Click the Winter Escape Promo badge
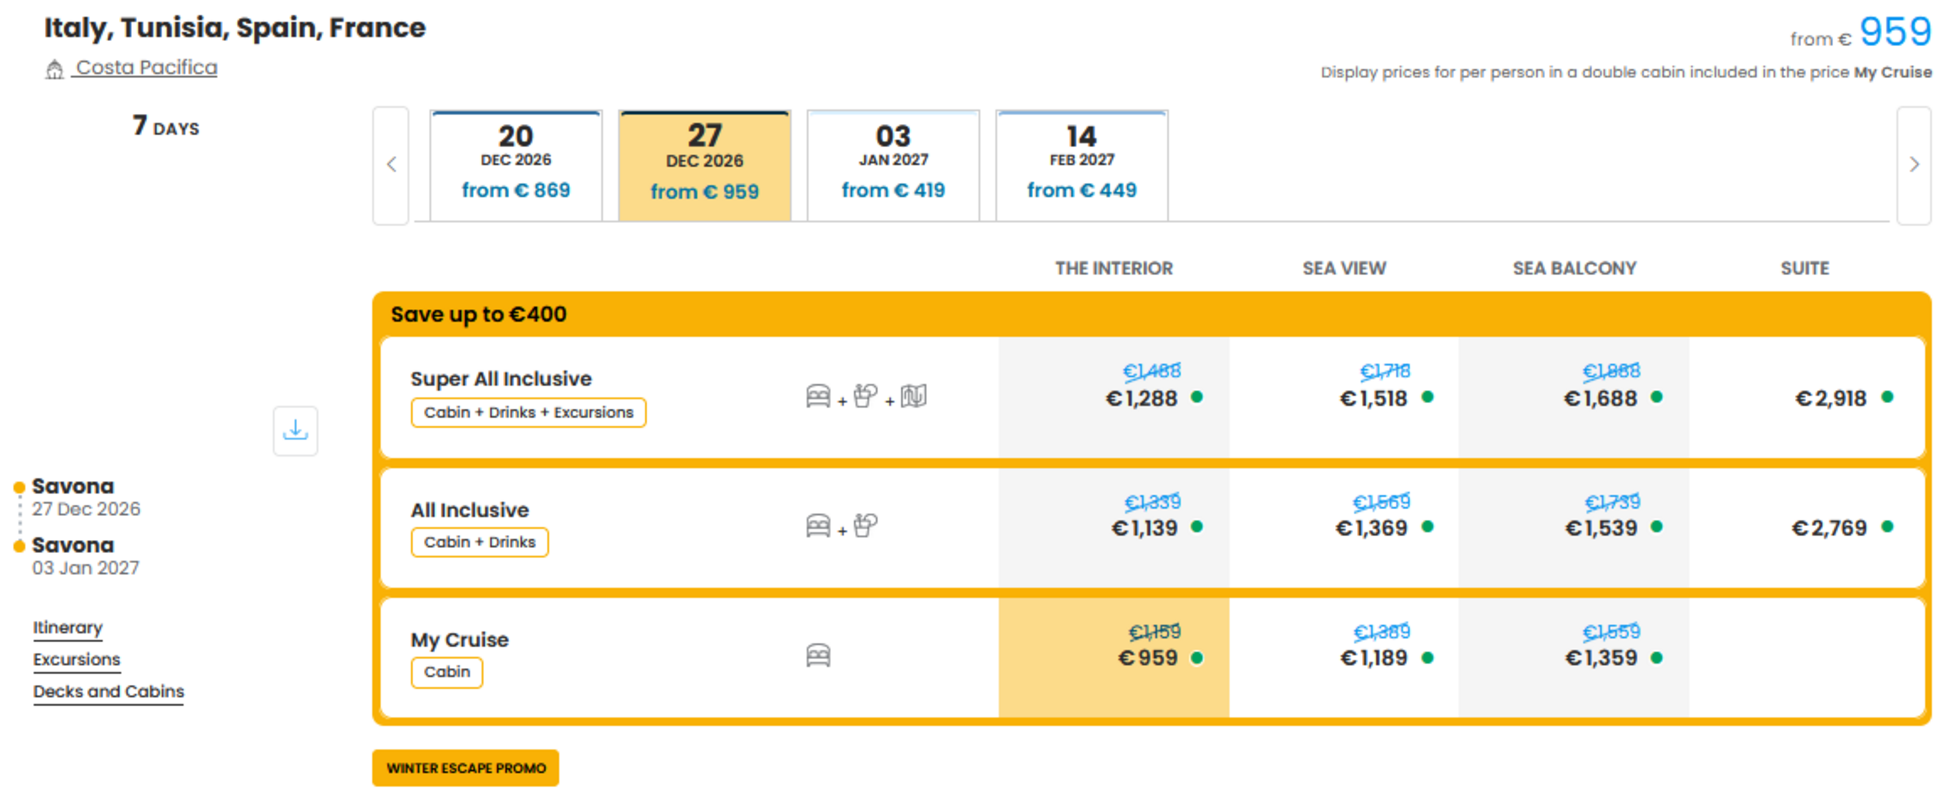 point(466,768)
